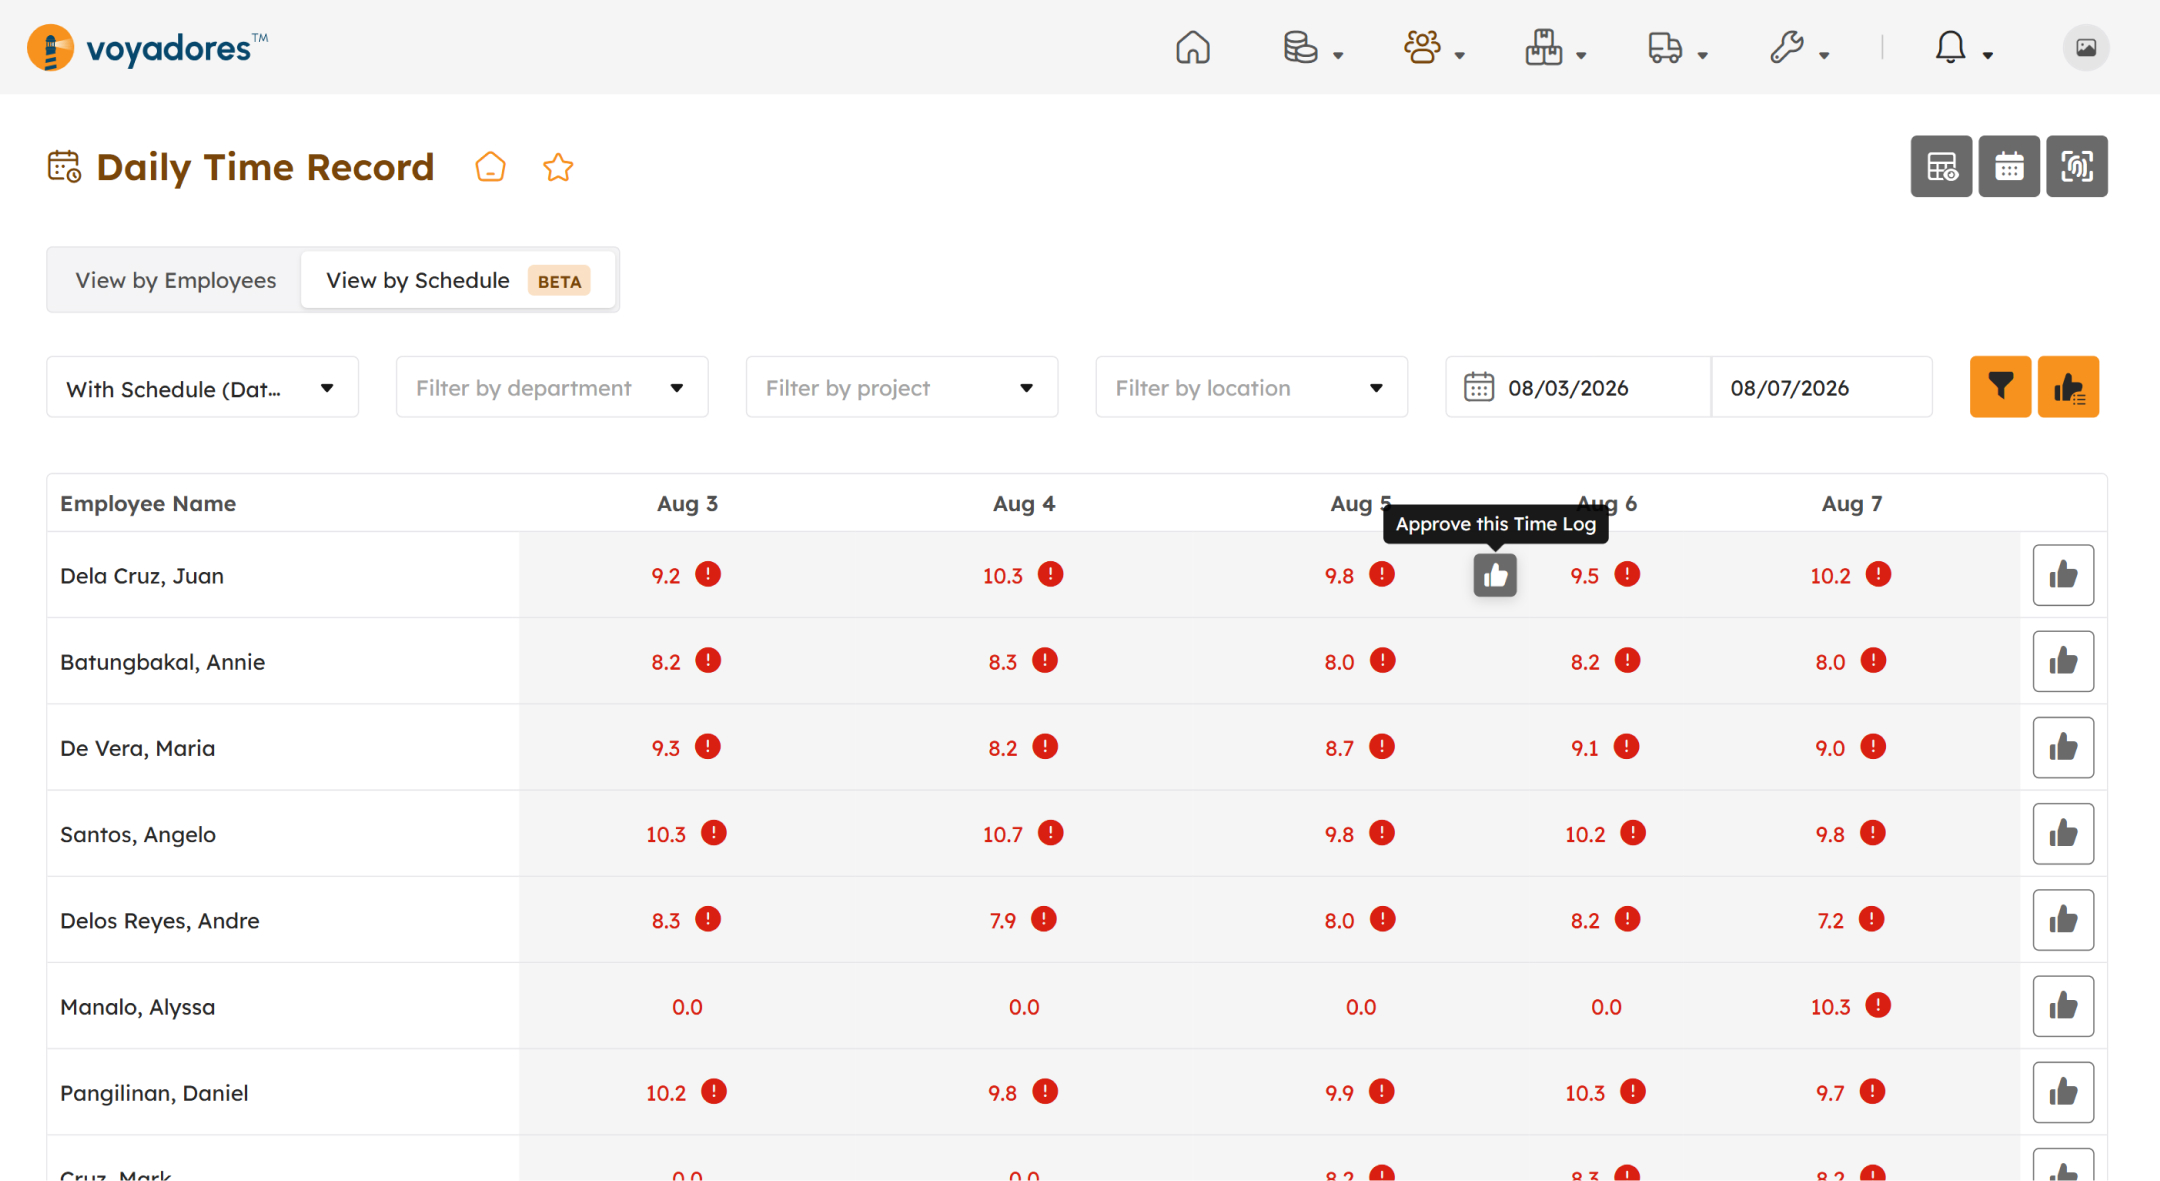Approve all logs for Batungbakal, Annie row
Viewport: 2160px width, 1181px height.
click(x=2063, y=661)
